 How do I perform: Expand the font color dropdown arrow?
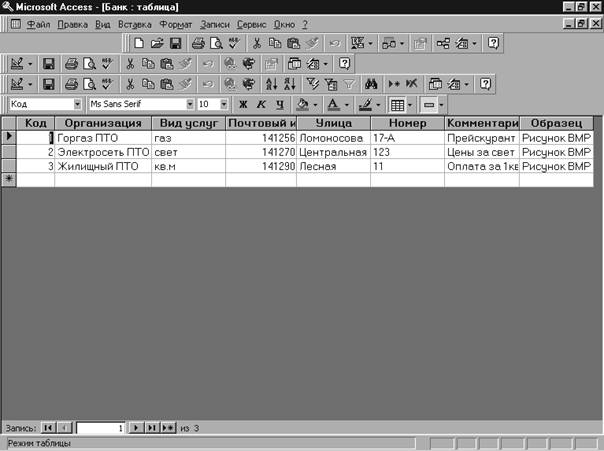[346, 105]
